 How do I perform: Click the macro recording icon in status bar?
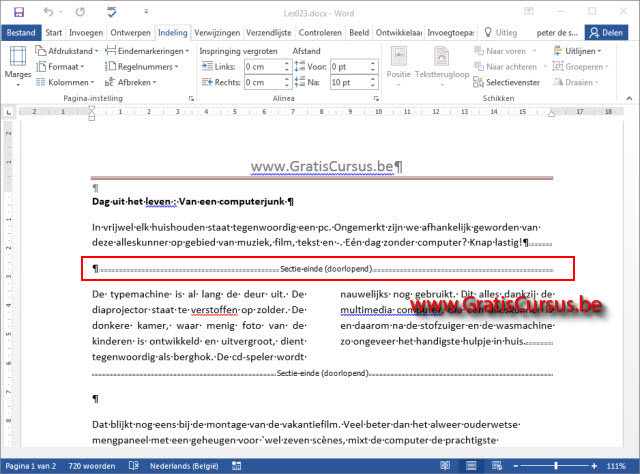236,466
